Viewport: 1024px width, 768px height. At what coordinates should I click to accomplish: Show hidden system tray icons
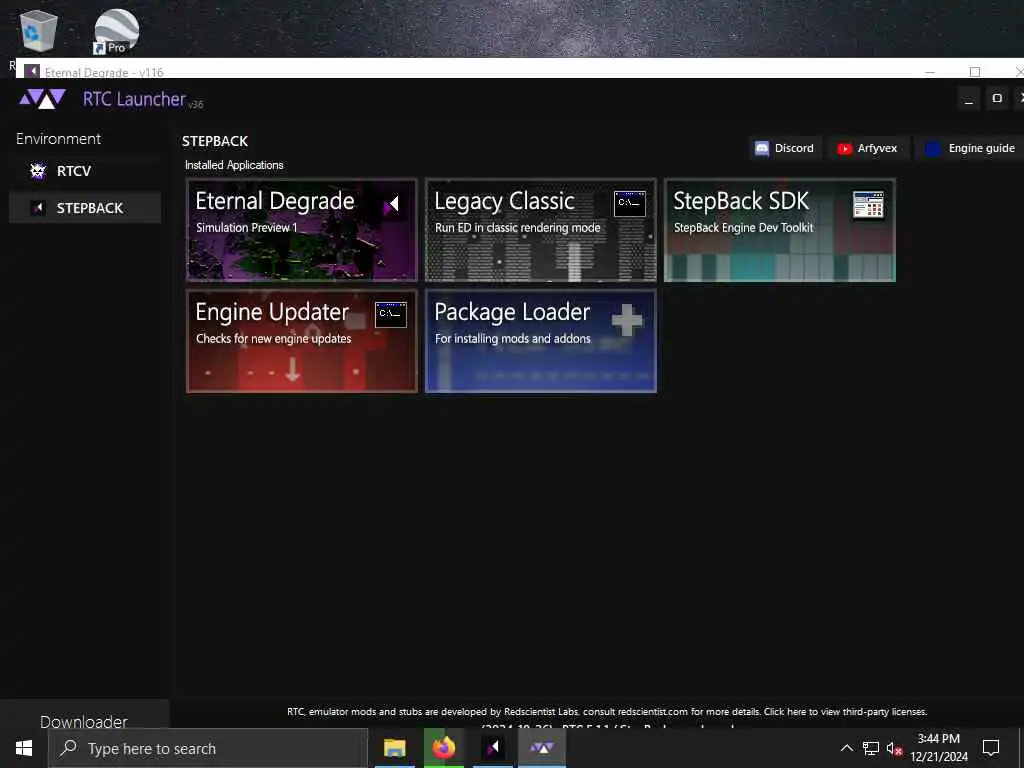coord(846,748)
